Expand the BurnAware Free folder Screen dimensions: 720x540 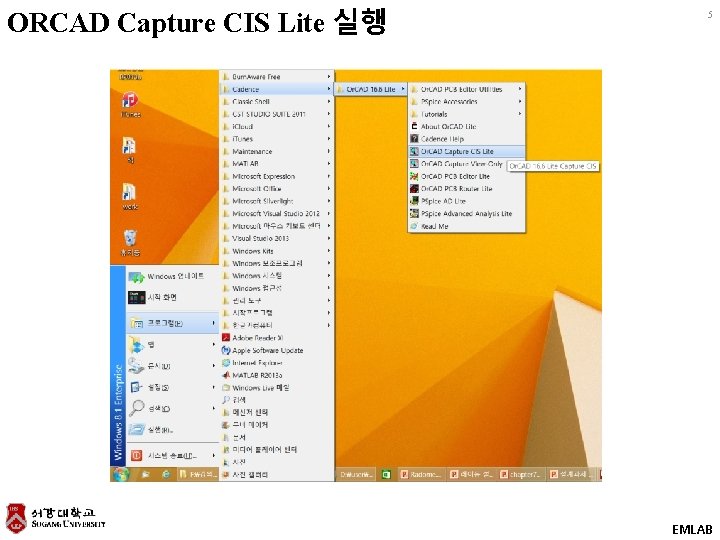point(277,77)
